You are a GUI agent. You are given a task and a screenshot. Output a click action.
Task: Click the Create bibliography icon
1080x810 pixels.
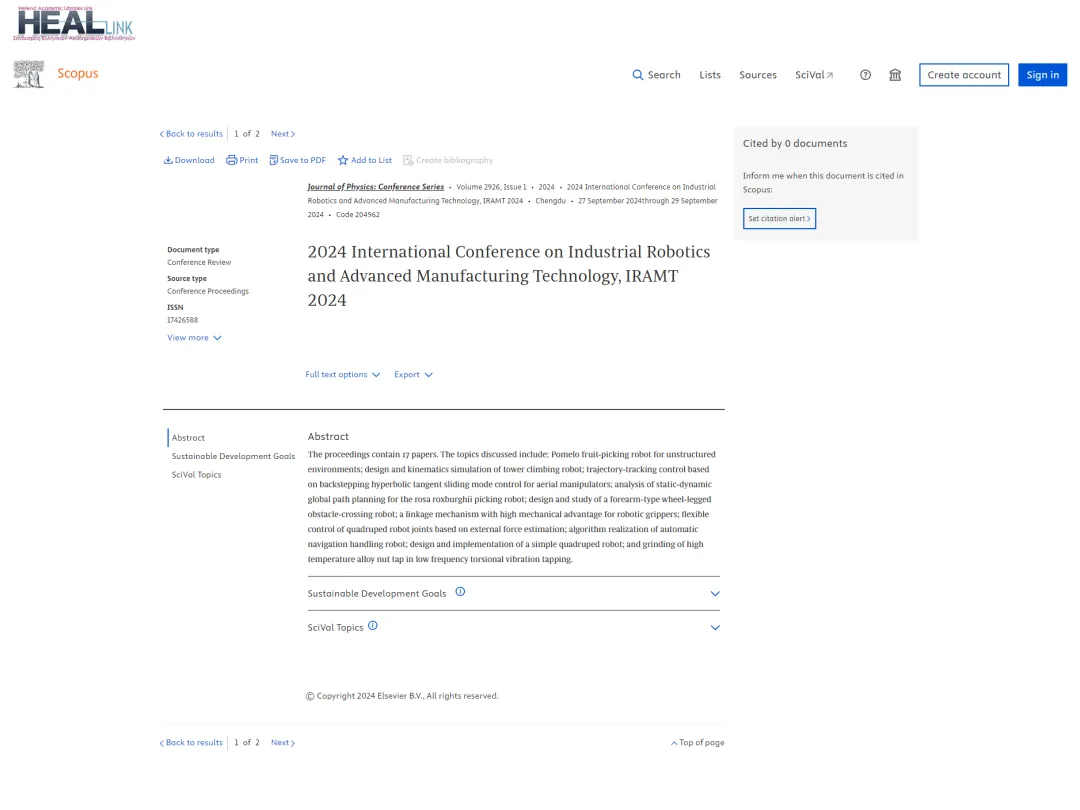point(408,160)
